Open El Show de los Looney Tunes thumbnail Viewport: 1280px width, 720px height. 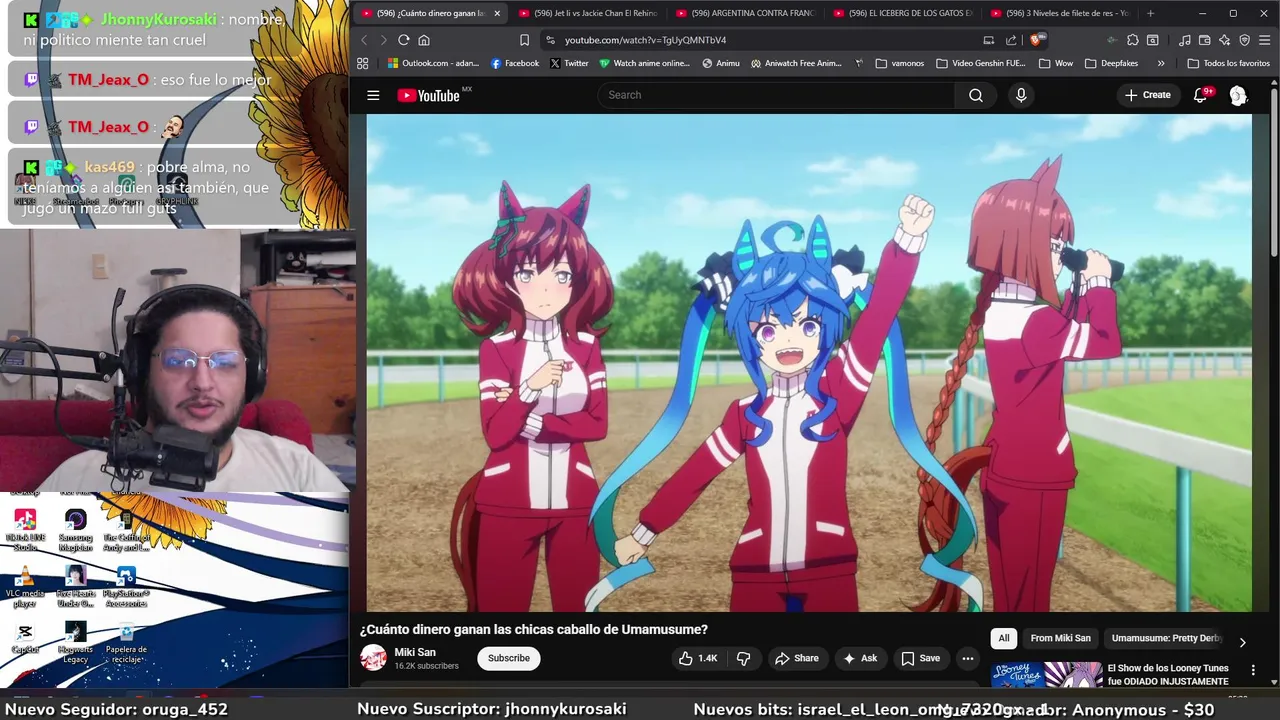1046,675
